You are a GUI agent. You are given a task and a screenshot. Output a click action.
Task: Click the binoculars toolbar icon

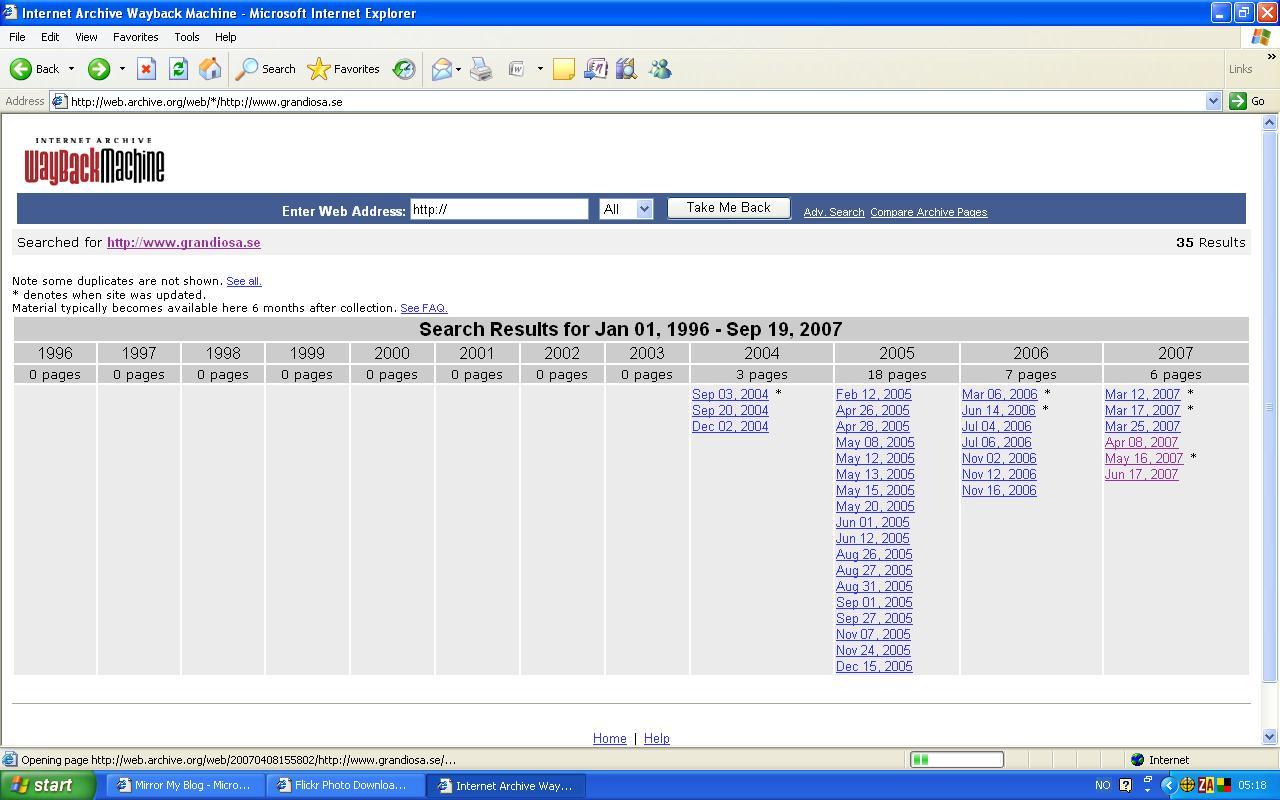point(627,69)
